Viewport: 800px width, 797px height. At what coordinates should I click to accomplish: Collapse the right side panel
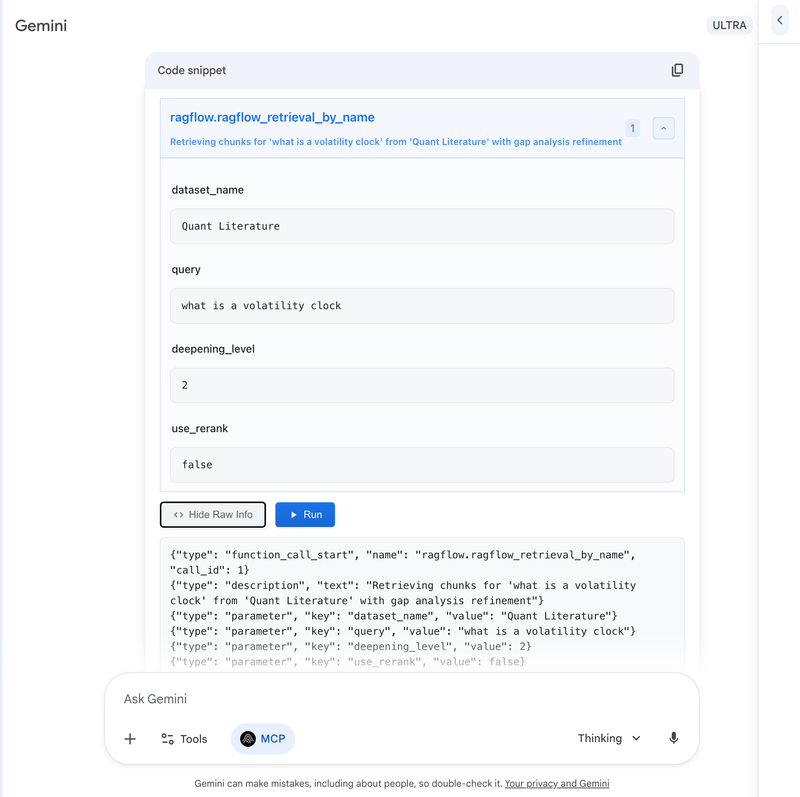point(779,20)
